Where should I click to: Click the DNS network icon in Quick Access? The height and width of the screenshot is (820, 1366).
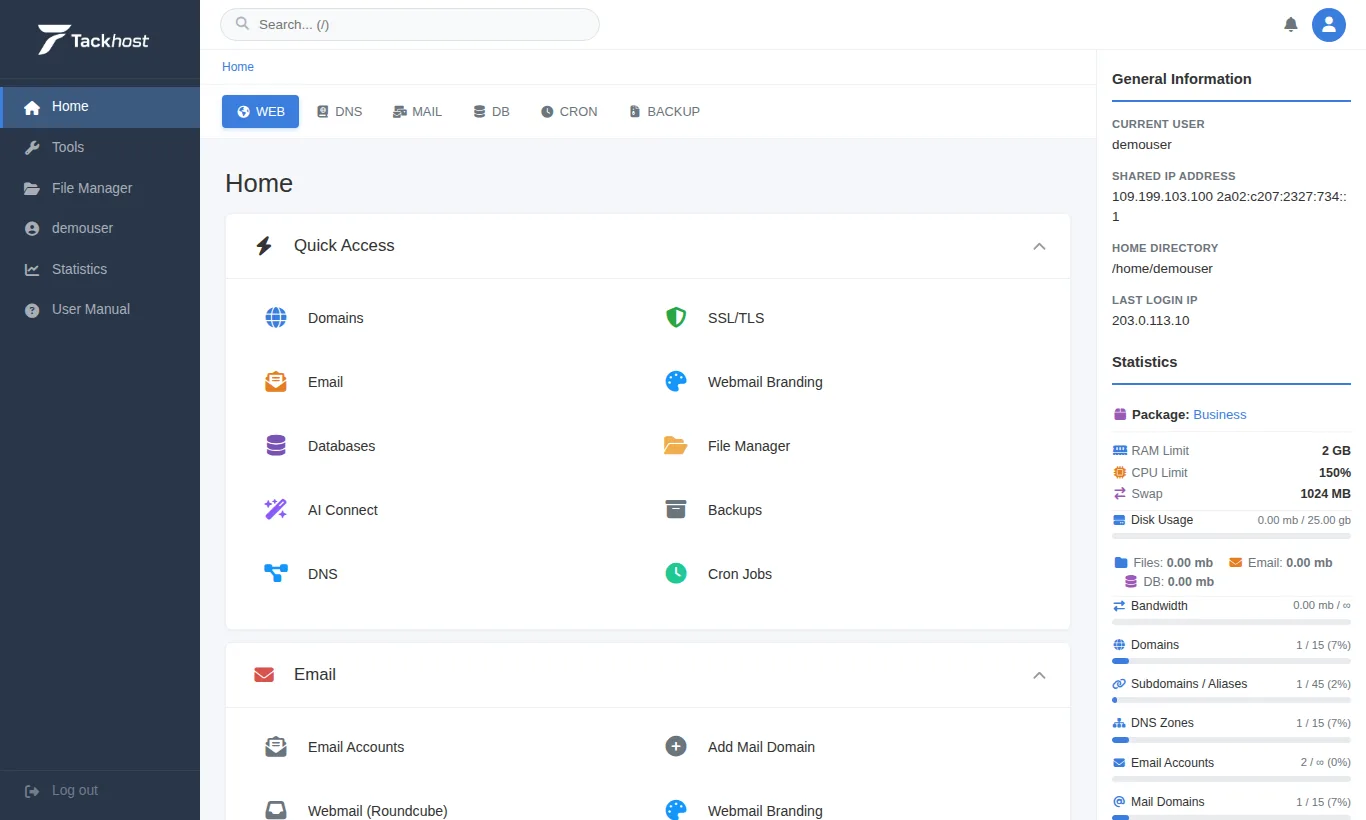[x=276, y=574]
